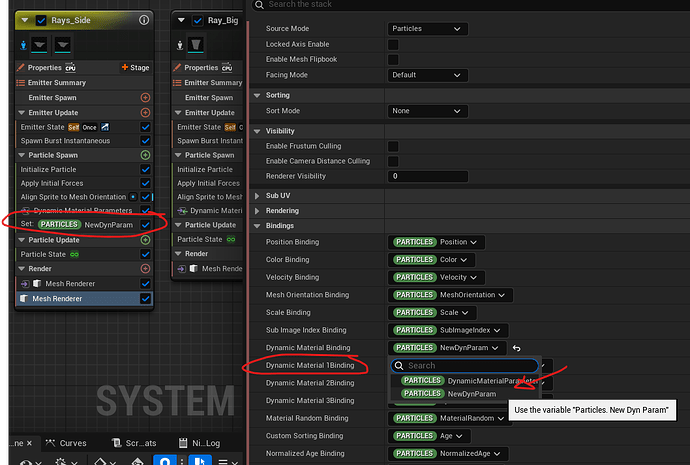This screenshot has width=690, height=465.
Task: Click green plus beside Particle Spawn
Action: pos(145,156)
